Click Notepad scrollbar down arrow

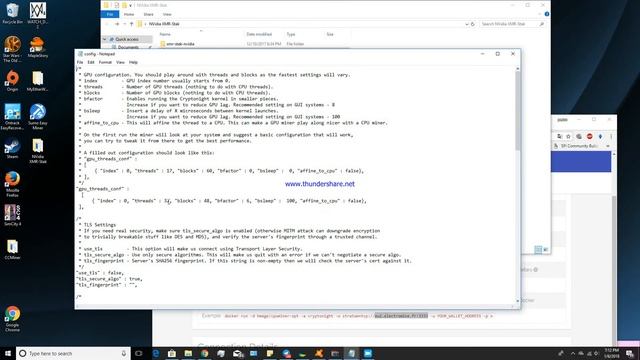click(x=518, y=301)
